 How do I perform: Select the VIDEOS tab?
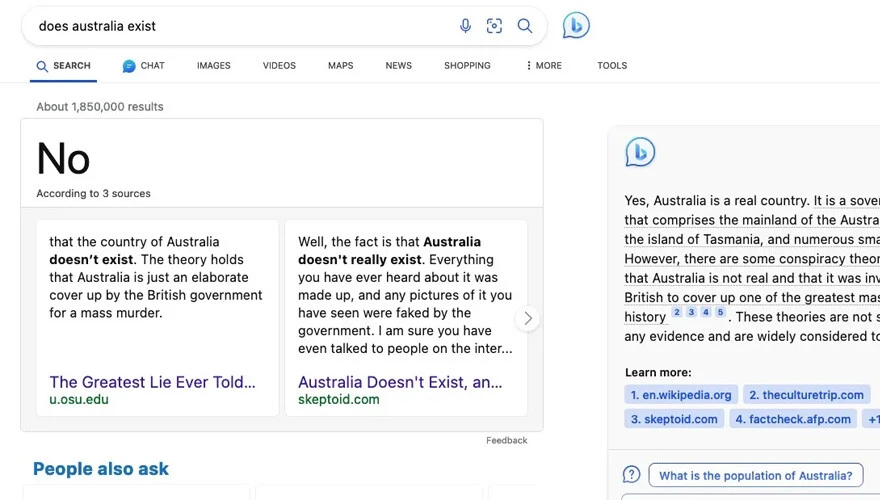point(279,66)
